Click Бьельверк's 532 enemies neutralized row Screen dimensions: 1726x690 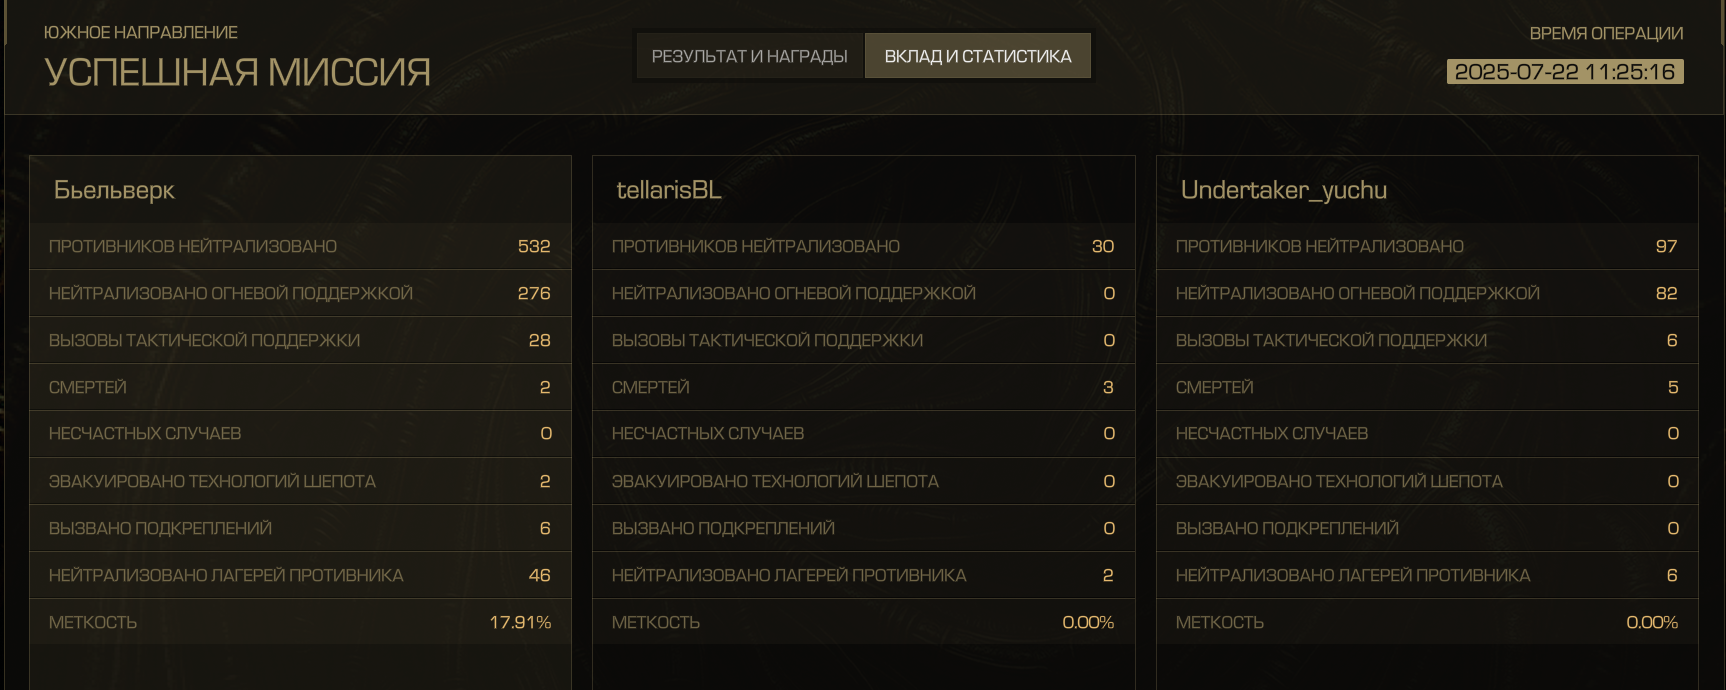coord(300,246)
